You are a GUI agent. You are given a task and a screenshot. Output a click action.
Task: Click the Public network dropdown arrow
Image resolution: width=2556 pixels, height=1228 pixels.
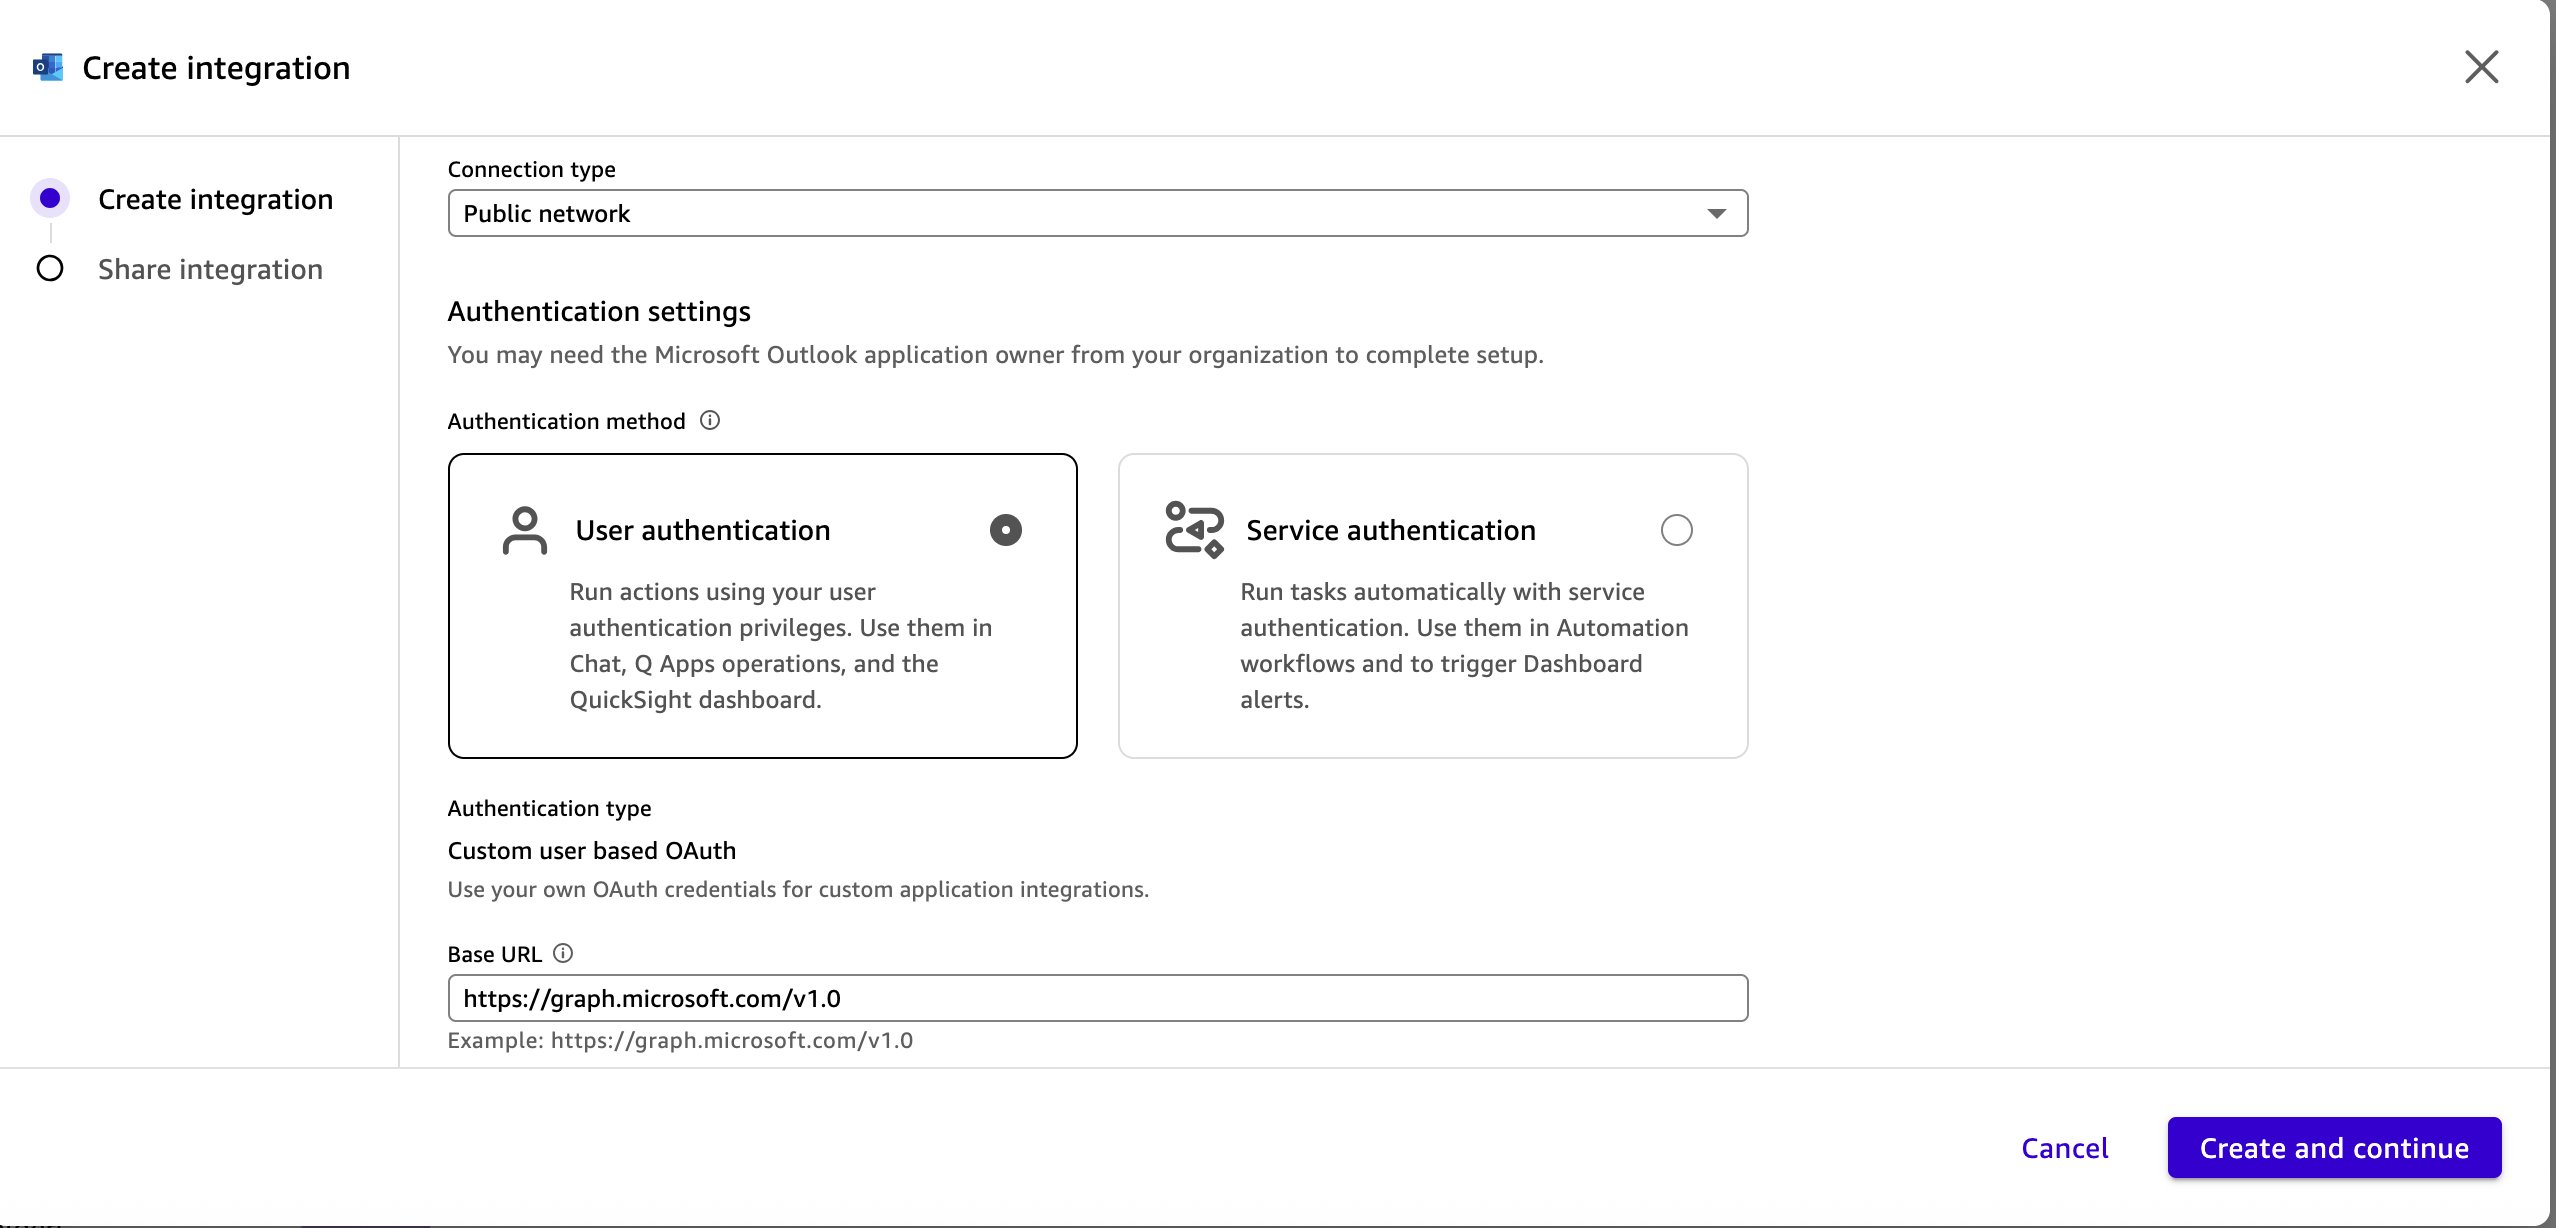tap(1716, 212)
